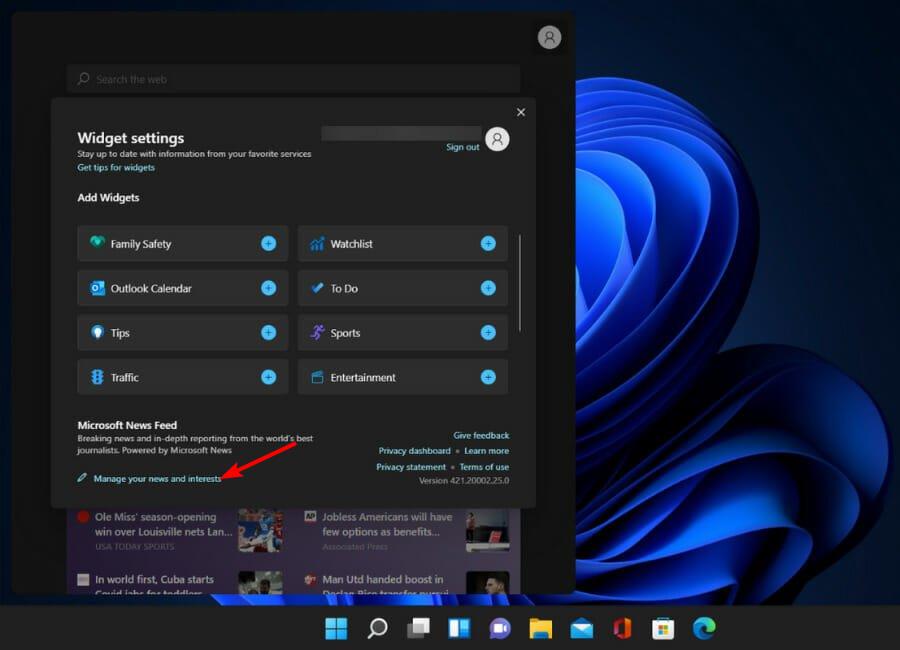This screenshot has width=900, height=650.
Task: Add the Watchlist widget
Action: (x=487, y=243)
